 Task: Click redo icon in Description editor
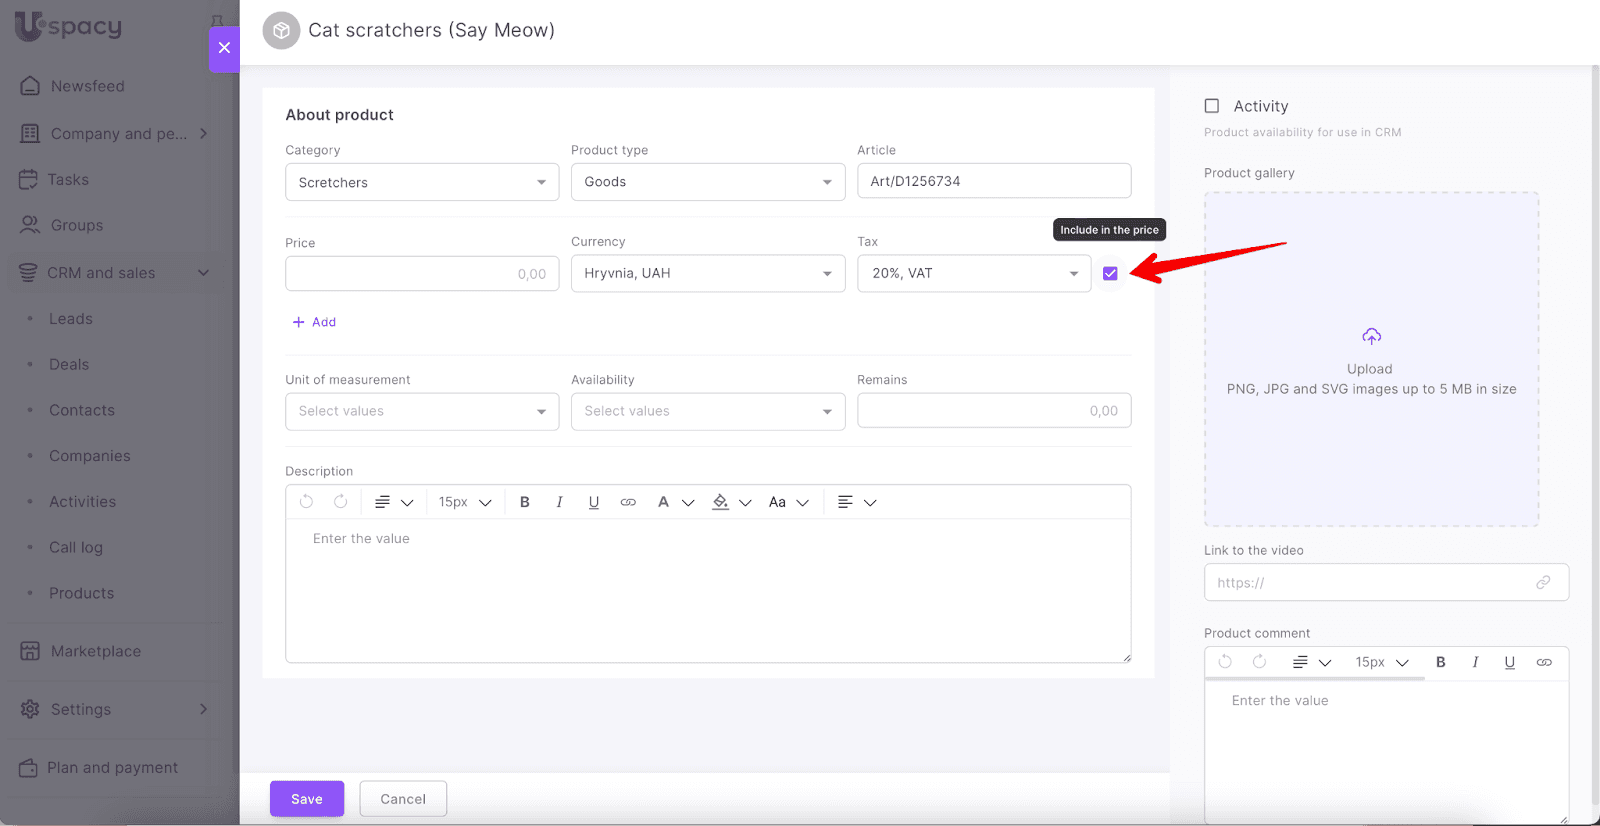(x=341, y=502)
